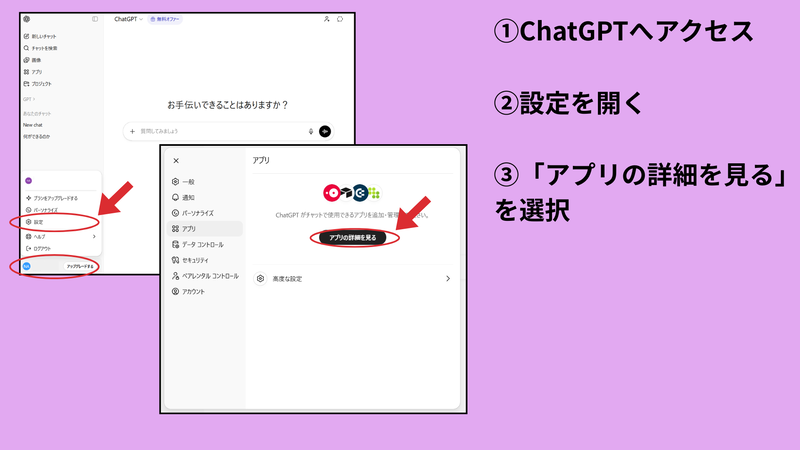Expand the ヘルプ submenu
The image size is (800, 450).
click(60, 237)
